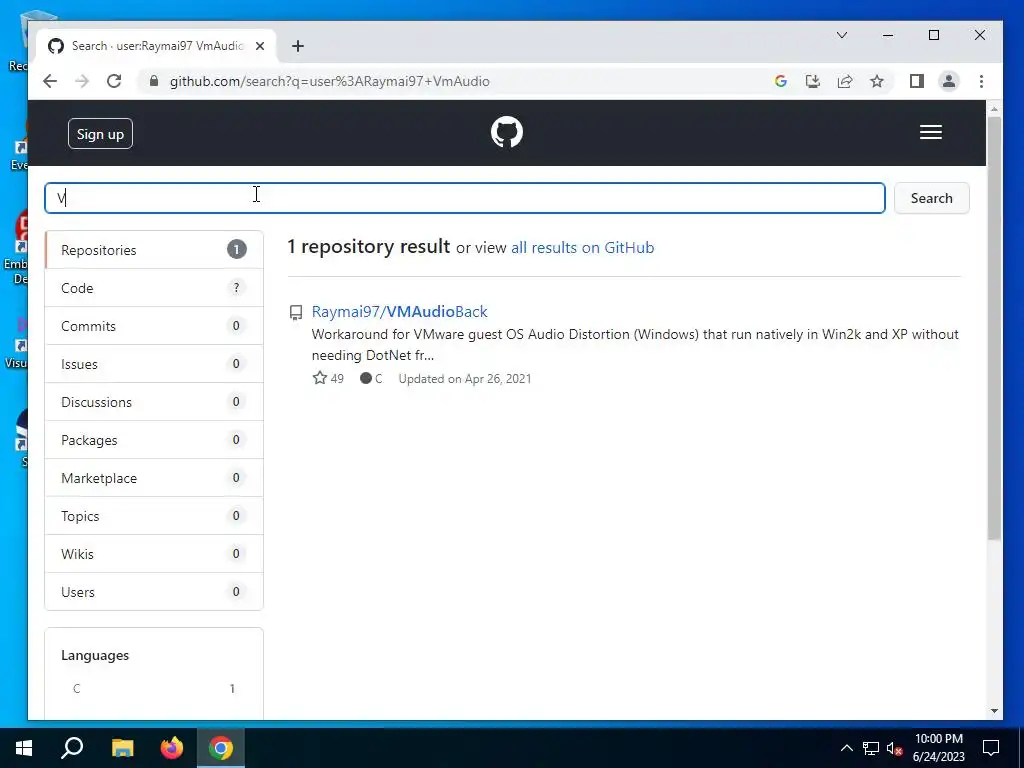Click the install app icon in address bar
This screenshot has height=768, width=1024.
[812, 81]
